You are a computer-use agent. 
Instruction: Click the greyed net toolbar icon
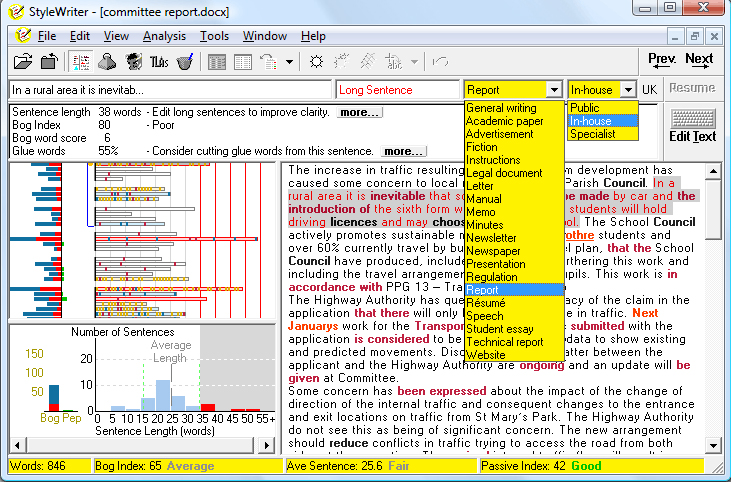point(368,61)
